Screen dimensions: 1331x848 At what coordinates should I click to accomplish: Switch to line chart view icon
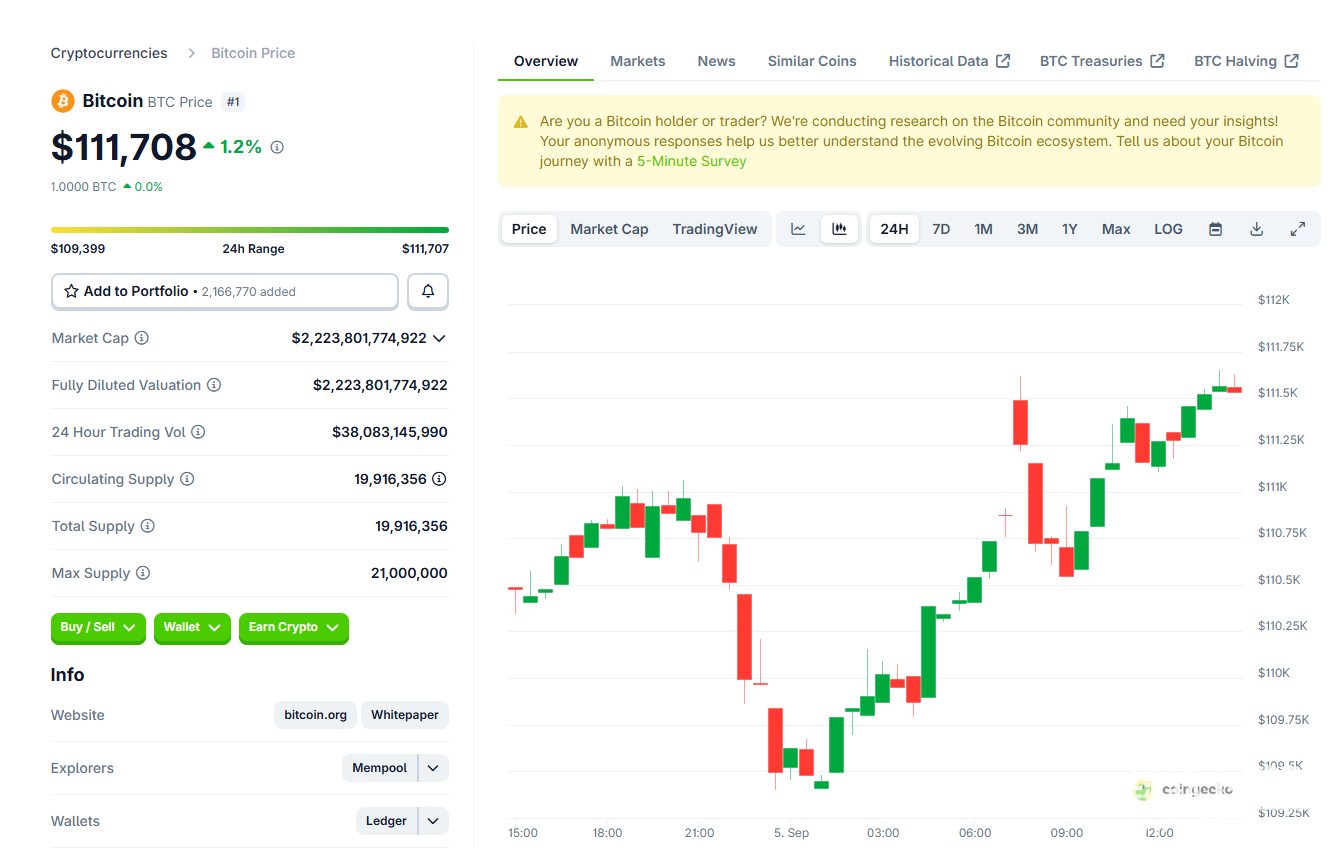(x=798, y=229)
